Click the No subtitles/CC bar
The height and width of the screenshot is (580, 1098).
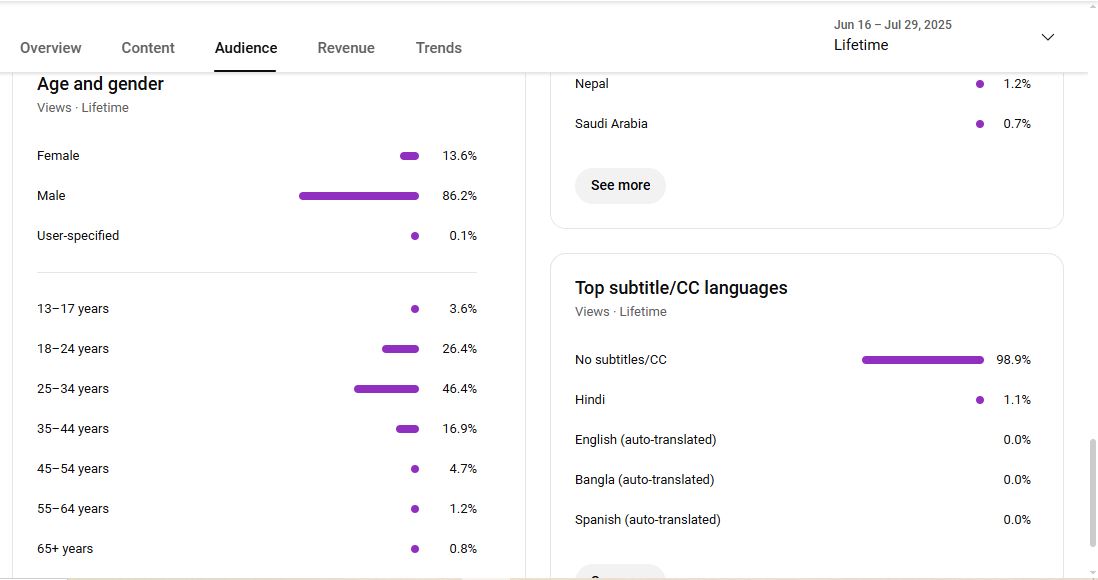click(922, 360)
